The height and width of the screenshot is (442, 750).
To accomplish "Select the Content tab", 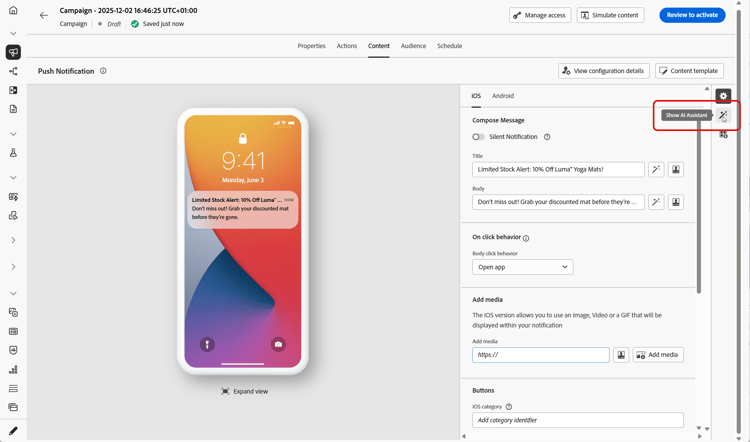I will point(379,46).
